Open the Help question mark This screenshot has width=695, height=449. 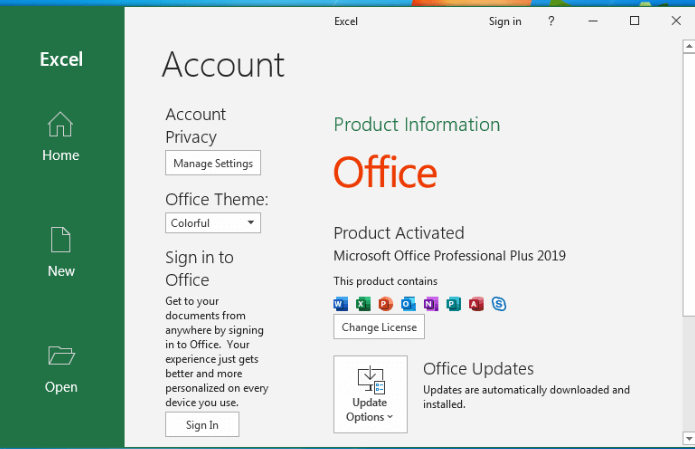(551, 21)
